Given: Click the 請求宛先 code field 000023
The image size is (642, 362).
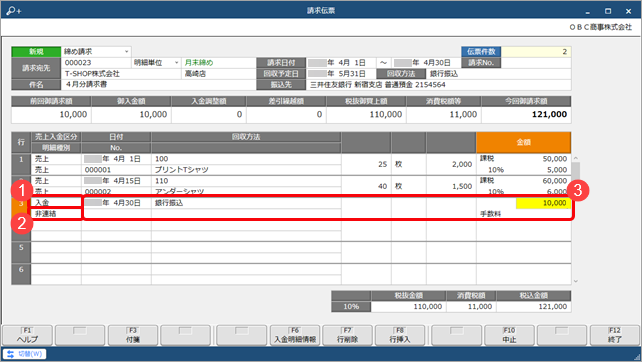Looking at the screenshot, I should click(x=97, y=63).
